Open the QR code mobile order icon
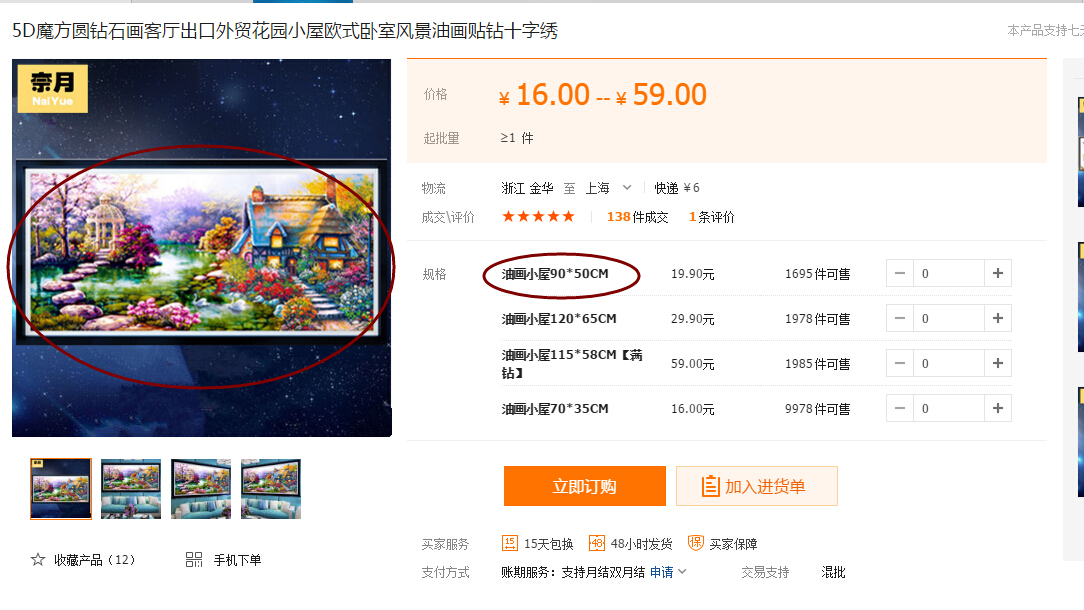 tap(194, 560)
